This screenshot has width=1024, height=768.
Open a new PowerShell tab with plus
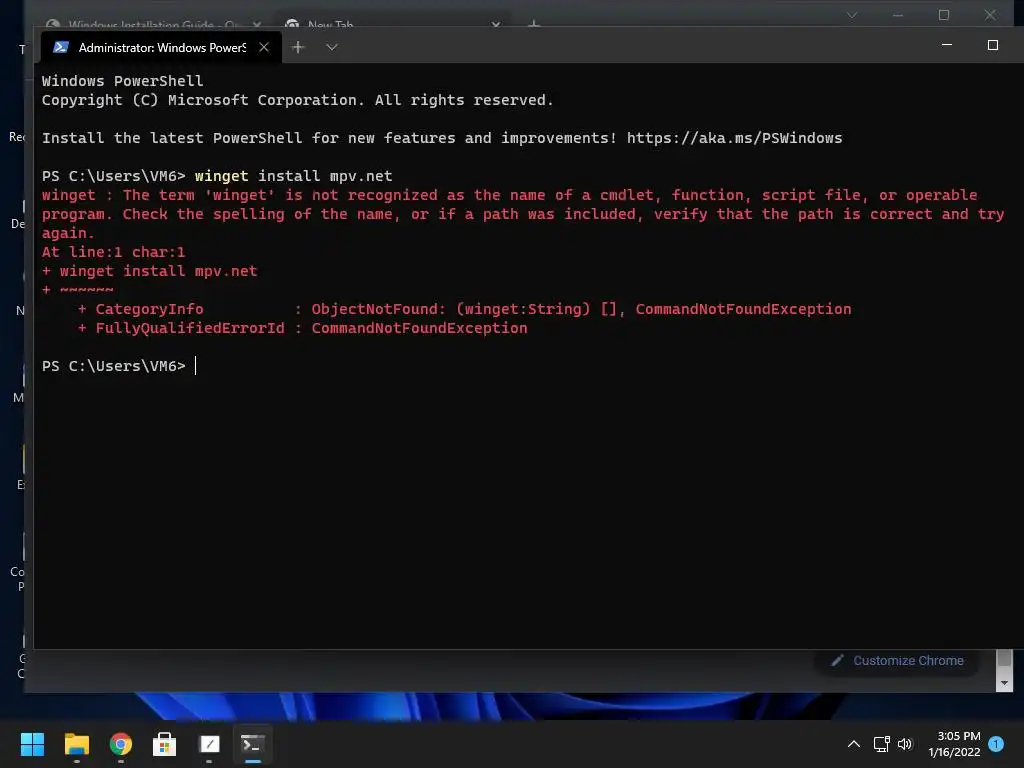pyautogui.click(x=298, y=47)
